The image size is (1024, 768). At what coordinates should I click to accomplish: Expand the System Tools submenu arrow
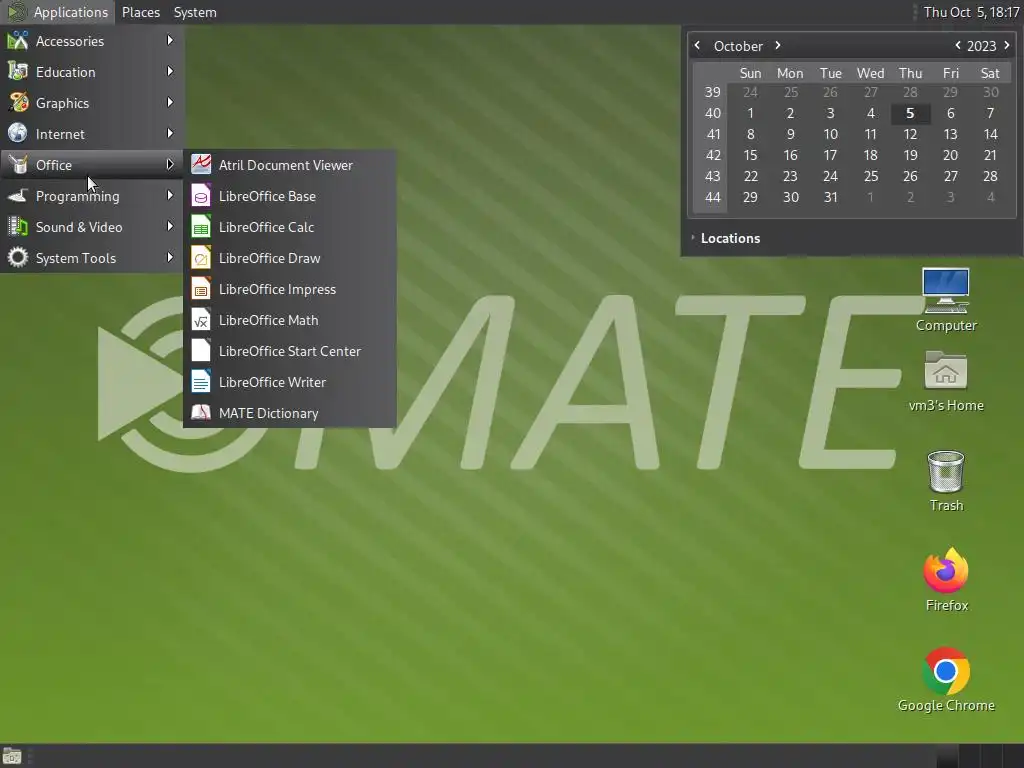point(170,257)
